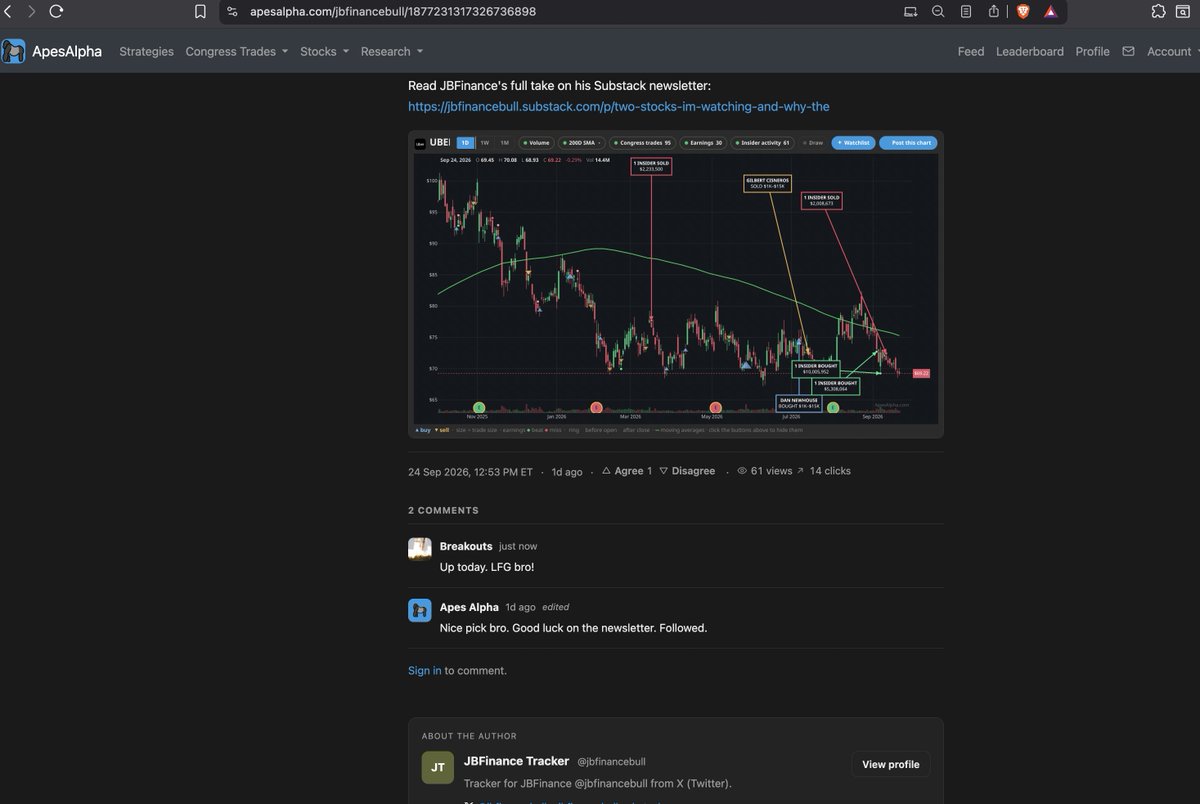The image size is (1200, 804).
Task: Expand the Congress Trades dropdown
Action: (236, 51)
